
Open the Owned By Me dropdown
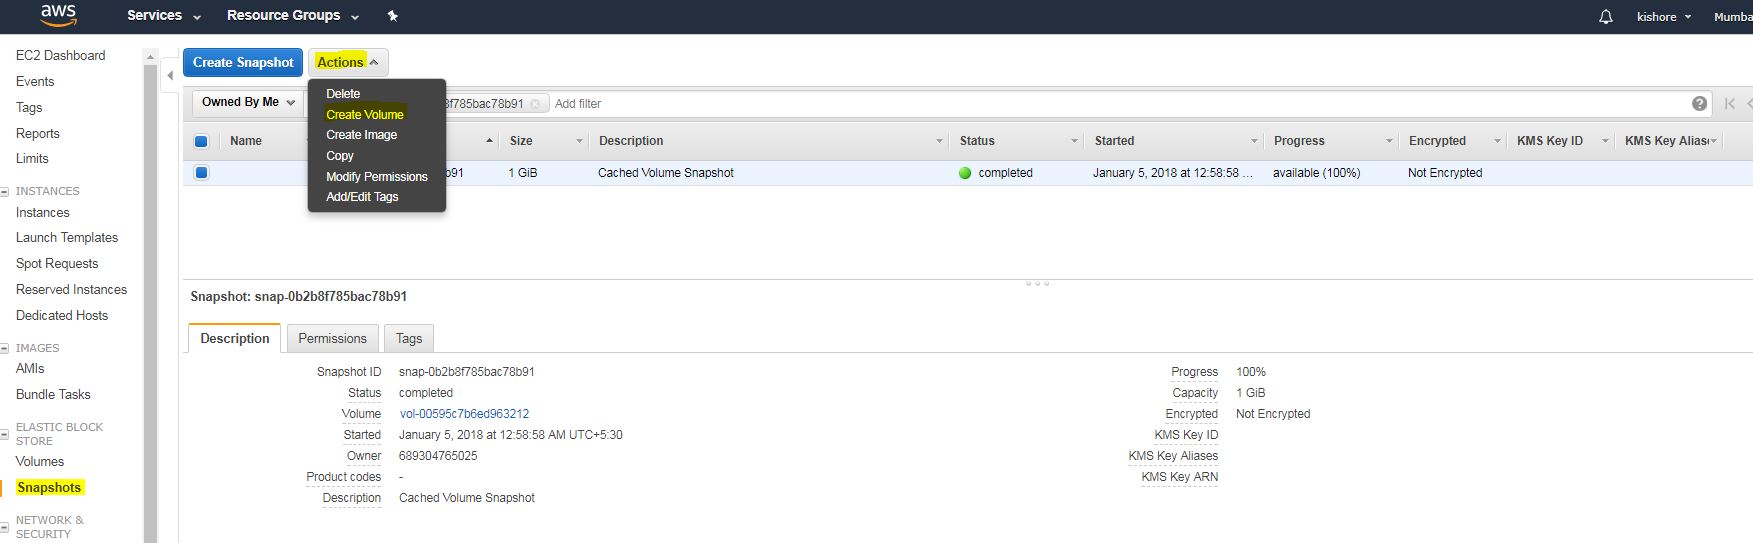[248, 102]
